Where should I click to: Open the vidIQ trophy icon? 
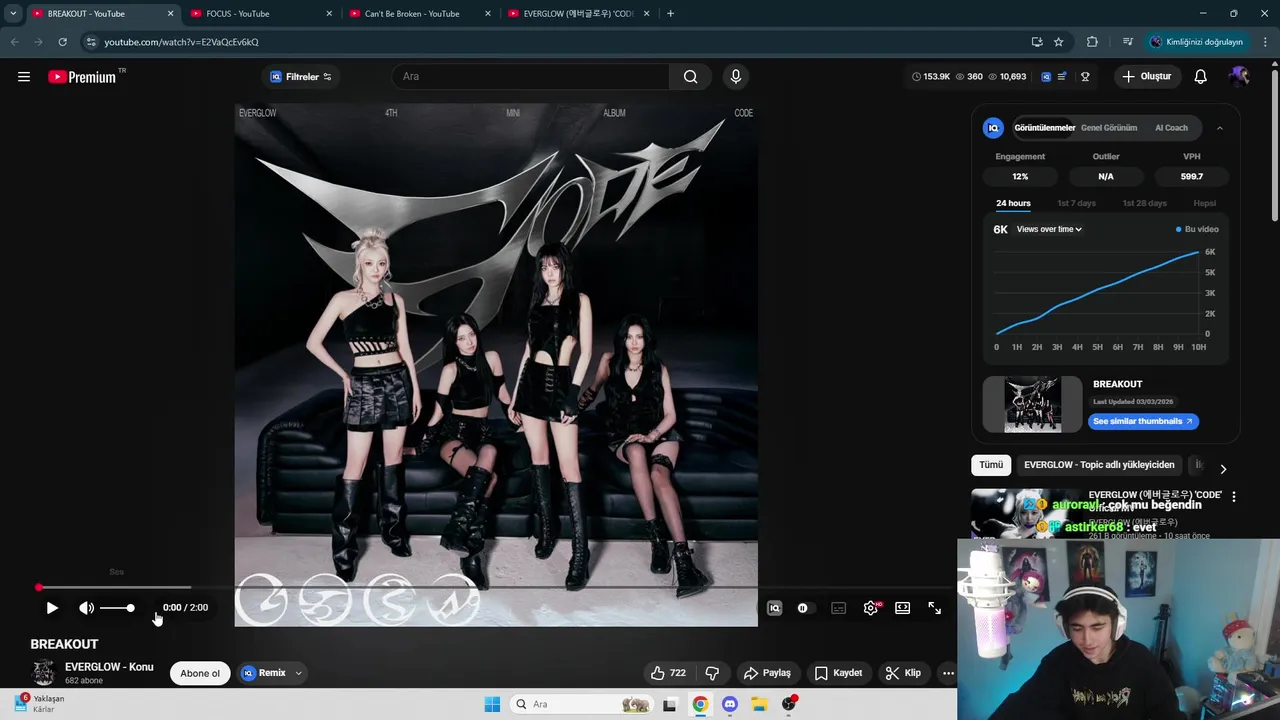pos(1085,77)
